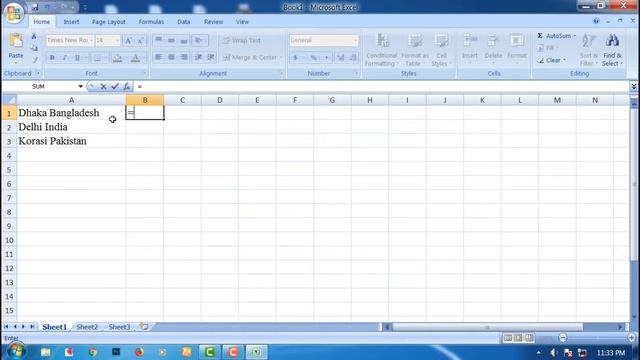This screenshot has height=360, width=640.
Task: Open the Sheet3 worksheet tab
Action: tap(119, 327)
